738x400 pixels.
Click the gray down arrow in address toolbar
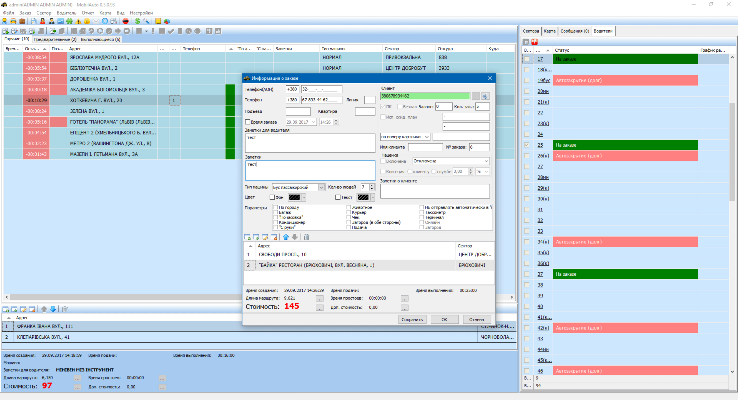point(297,236)
